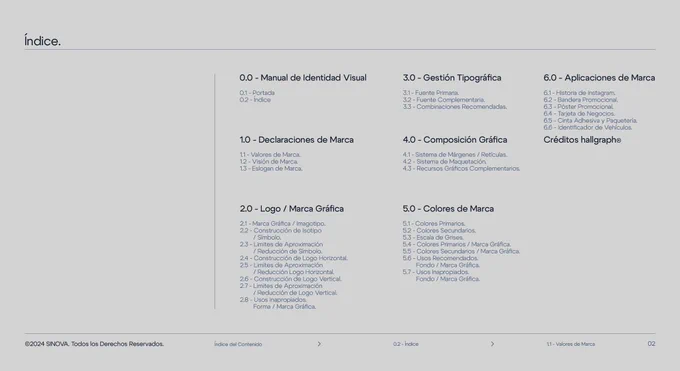
Task: Go to 1.0 - Declaraciones de Marca section
Action: tap(297, 140)
